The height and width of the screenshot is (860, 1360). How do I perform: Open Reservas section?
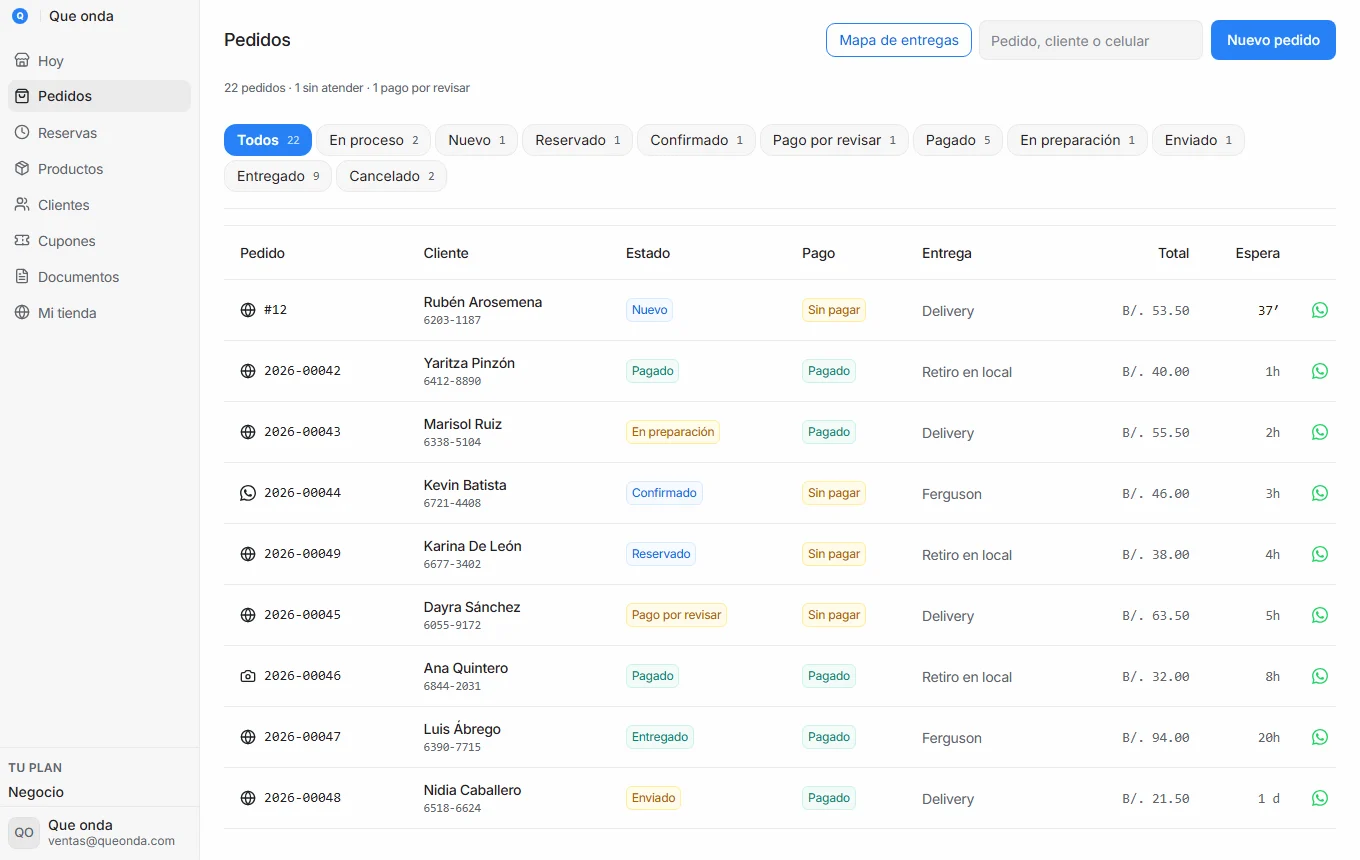[x=99, y=133]
